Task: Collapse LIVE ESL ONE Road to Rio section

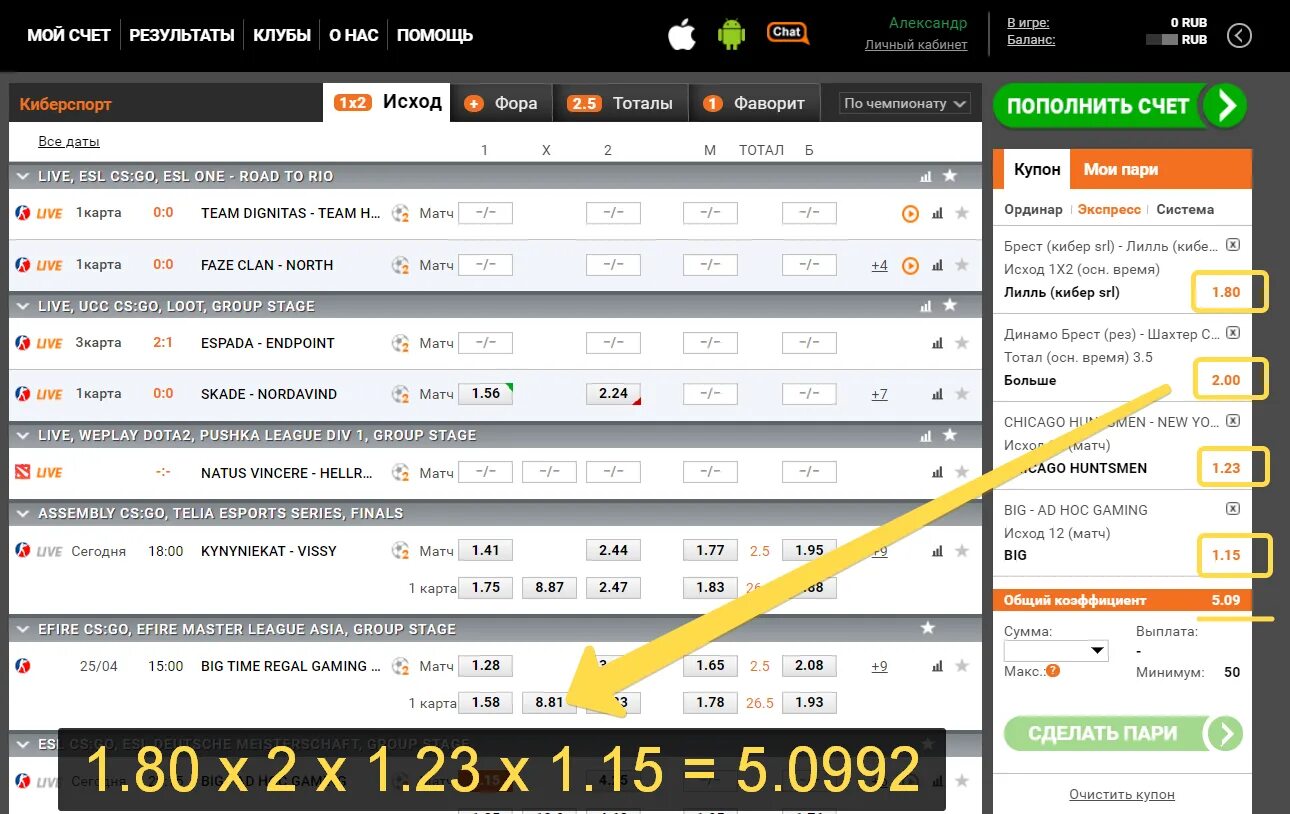Action: [x=24, y=176]
